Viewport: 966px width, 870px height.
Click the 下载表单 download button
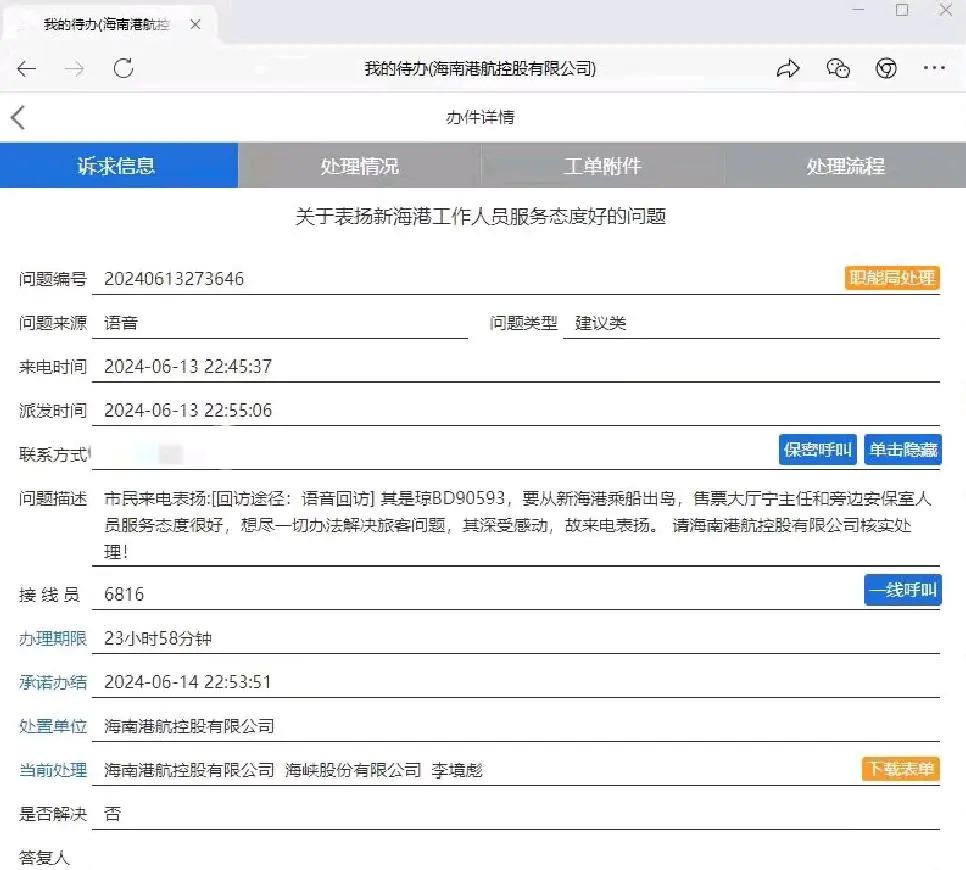(900, 769)
